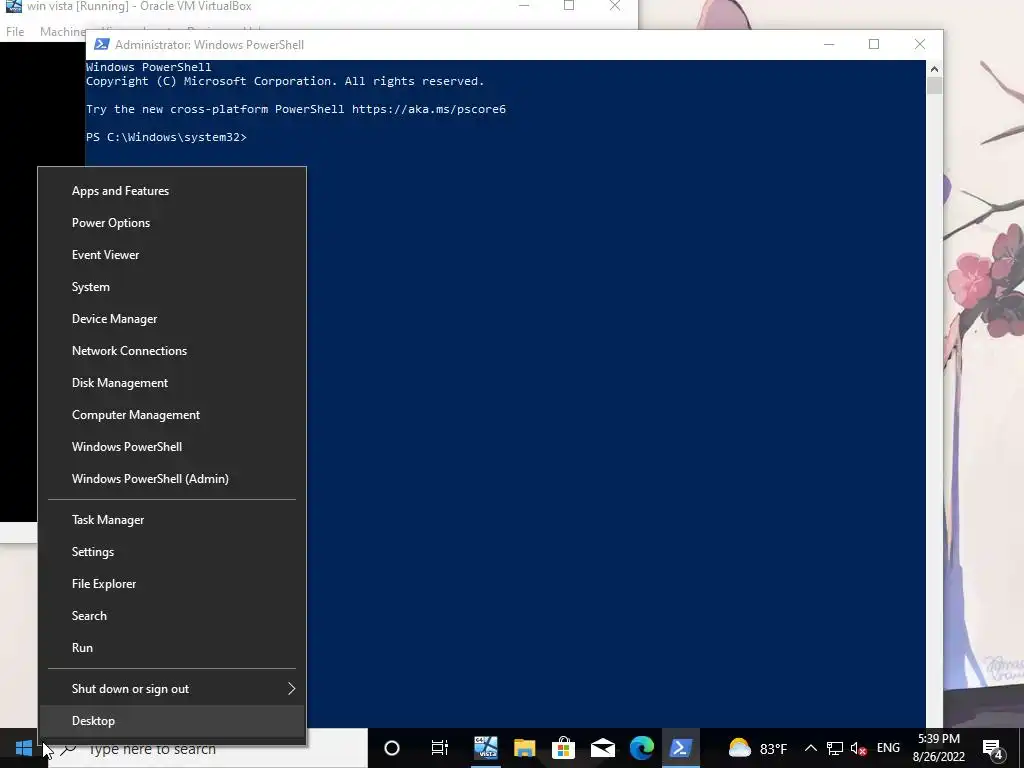Click PowerShell title bar icon
Viewport: 1024px width, 768px height.
pos(102,44)
